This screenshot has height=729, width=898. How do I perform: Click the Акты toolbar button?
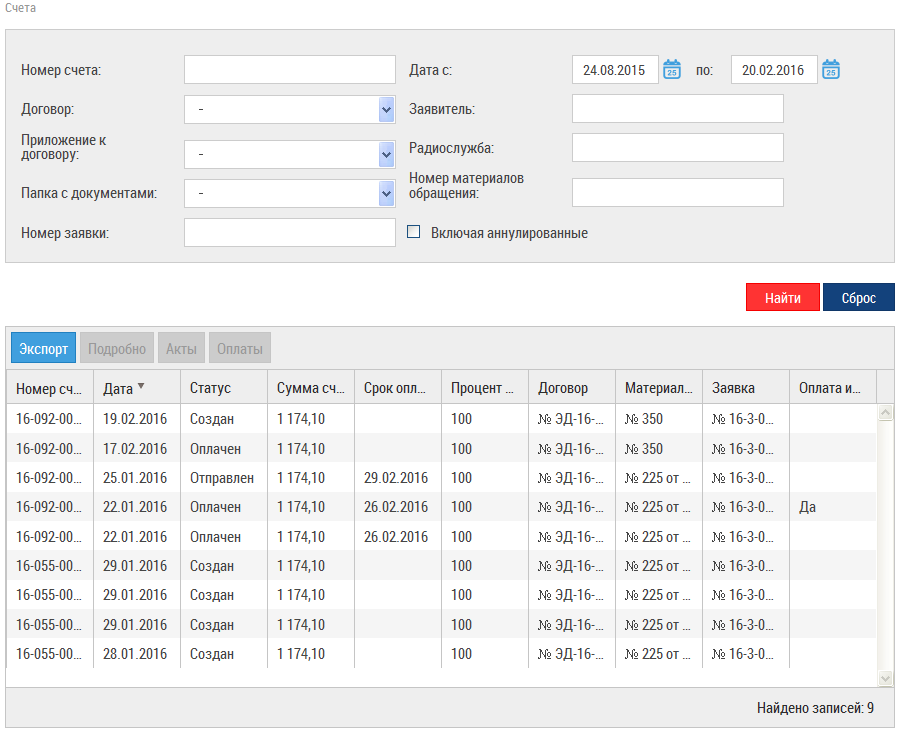pos(181,348)
